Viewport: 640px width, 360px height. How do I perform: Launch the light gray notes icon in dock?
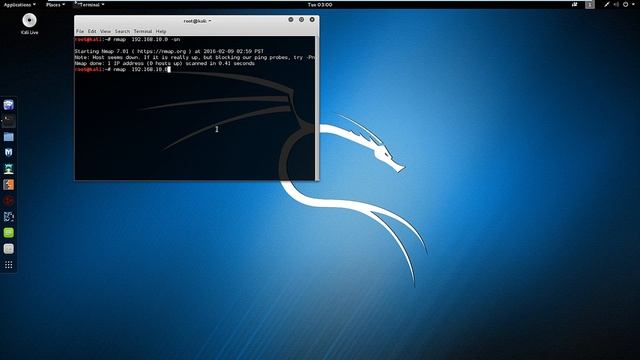pyautogui.click(x=9, y=249)
